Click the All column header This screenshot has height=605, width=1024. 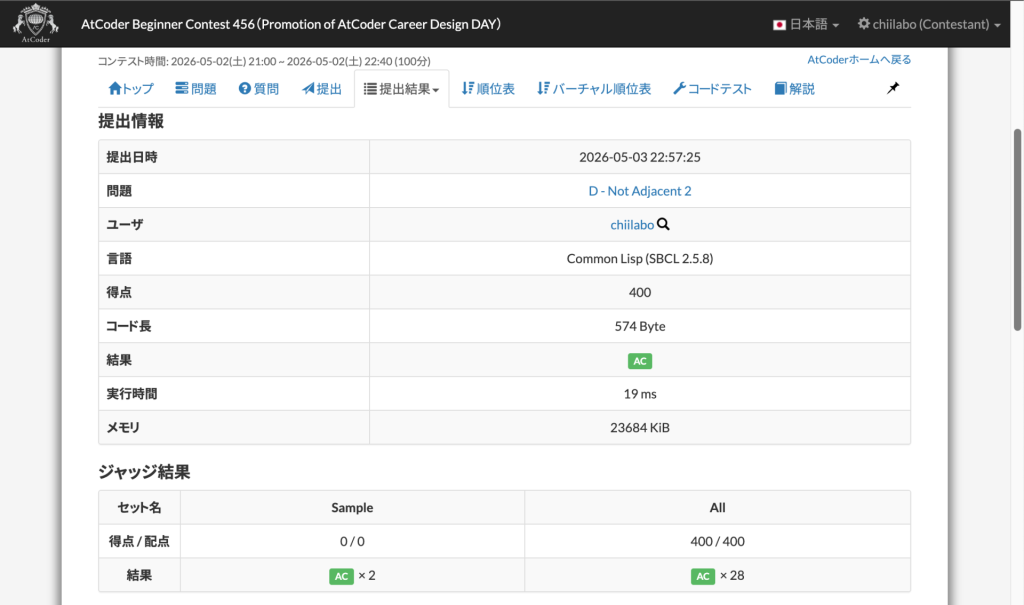pos(717,508)
